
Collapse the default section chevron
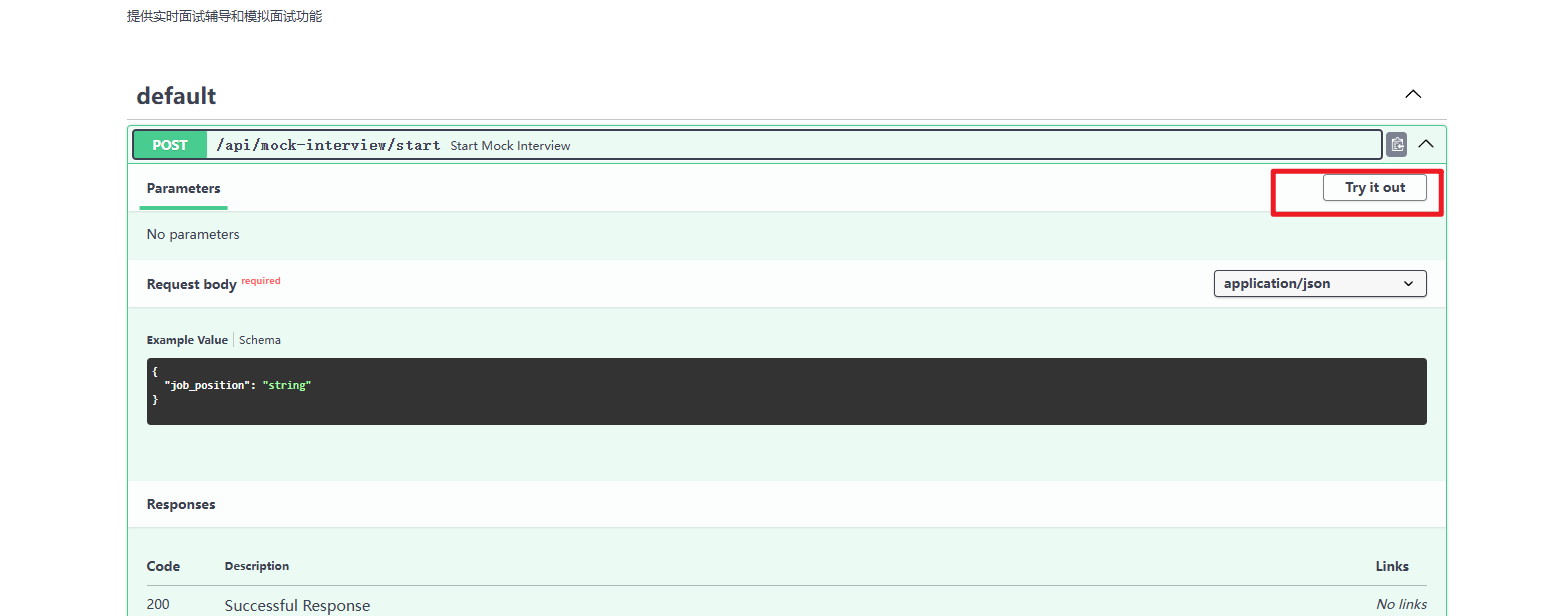click(1413, 95)
